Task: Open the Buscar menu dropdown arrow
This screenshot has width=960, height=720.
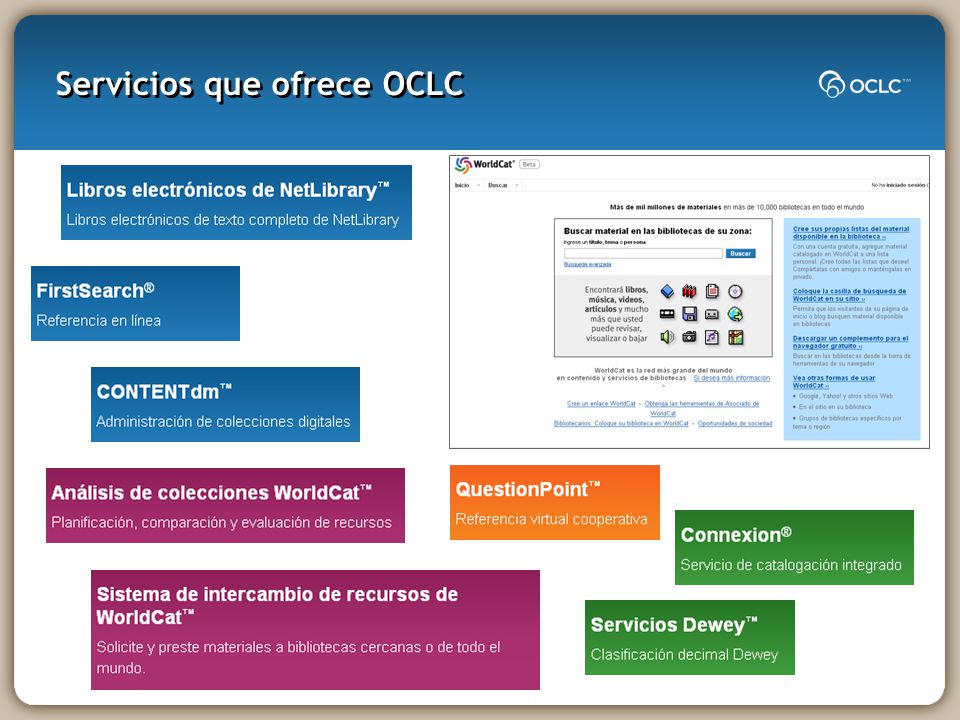Action: pos(517,186)
